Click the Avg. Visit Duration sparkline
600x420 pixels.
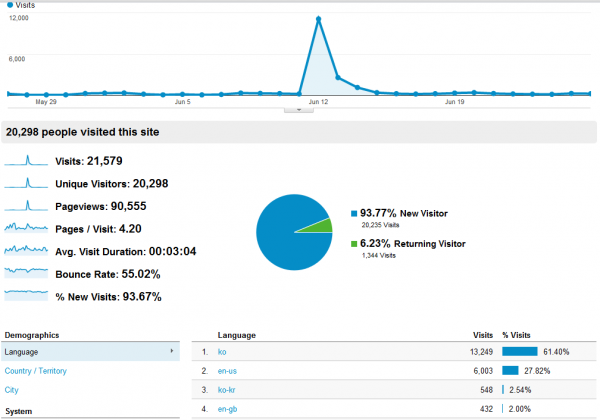tap(27, 251)
